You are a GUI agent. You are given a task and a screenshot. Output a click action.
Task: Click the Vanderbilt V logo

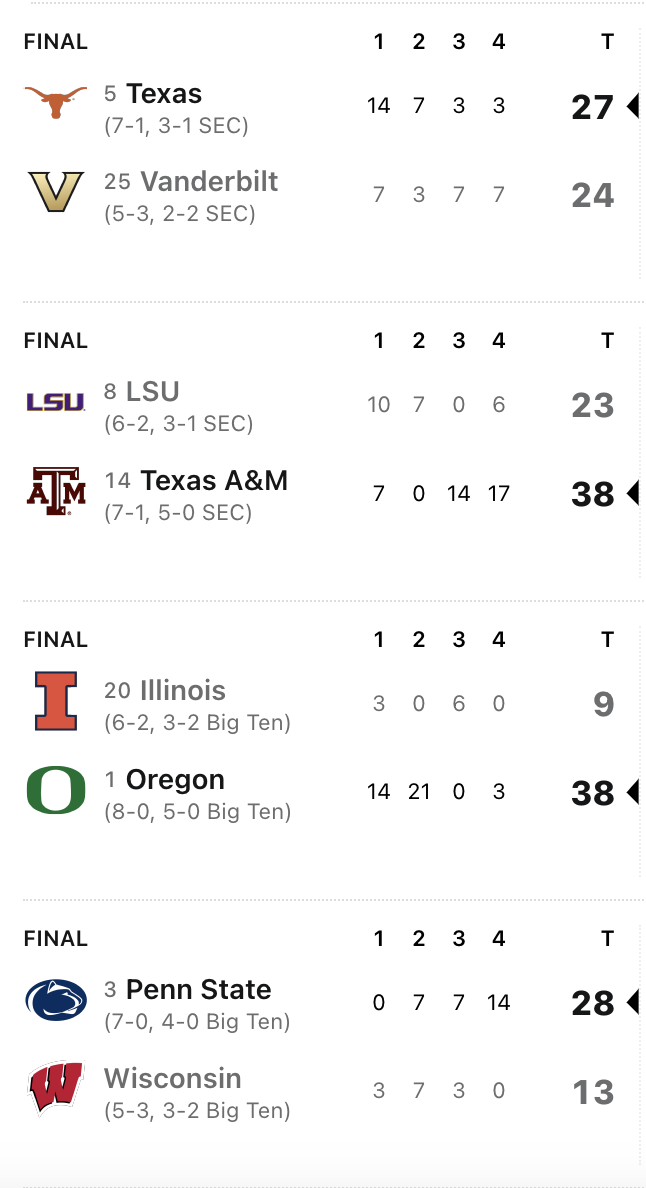point(56,191)
